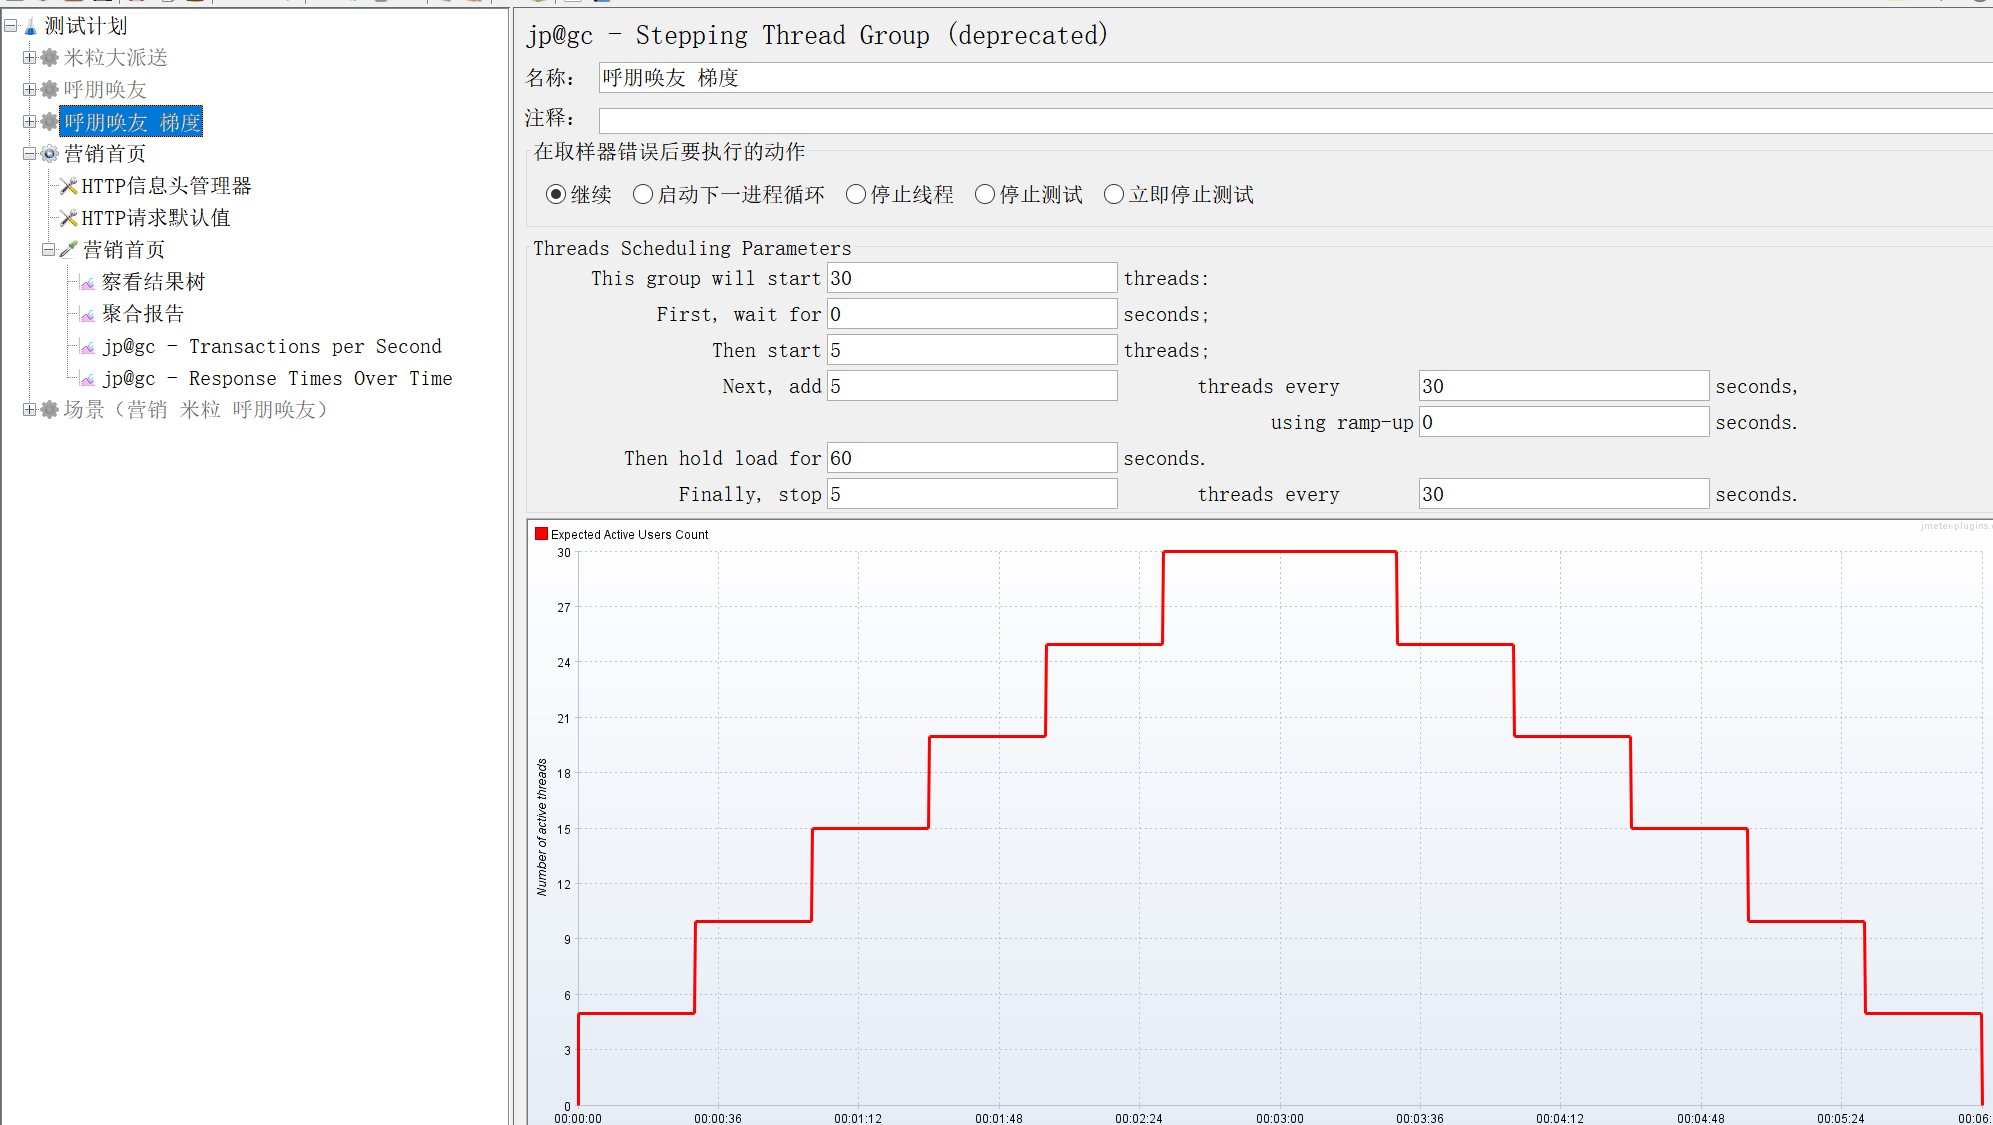Click the 名称 name field
The height and width of the screenshot is (1125, 1993).
pos(1295,78)
